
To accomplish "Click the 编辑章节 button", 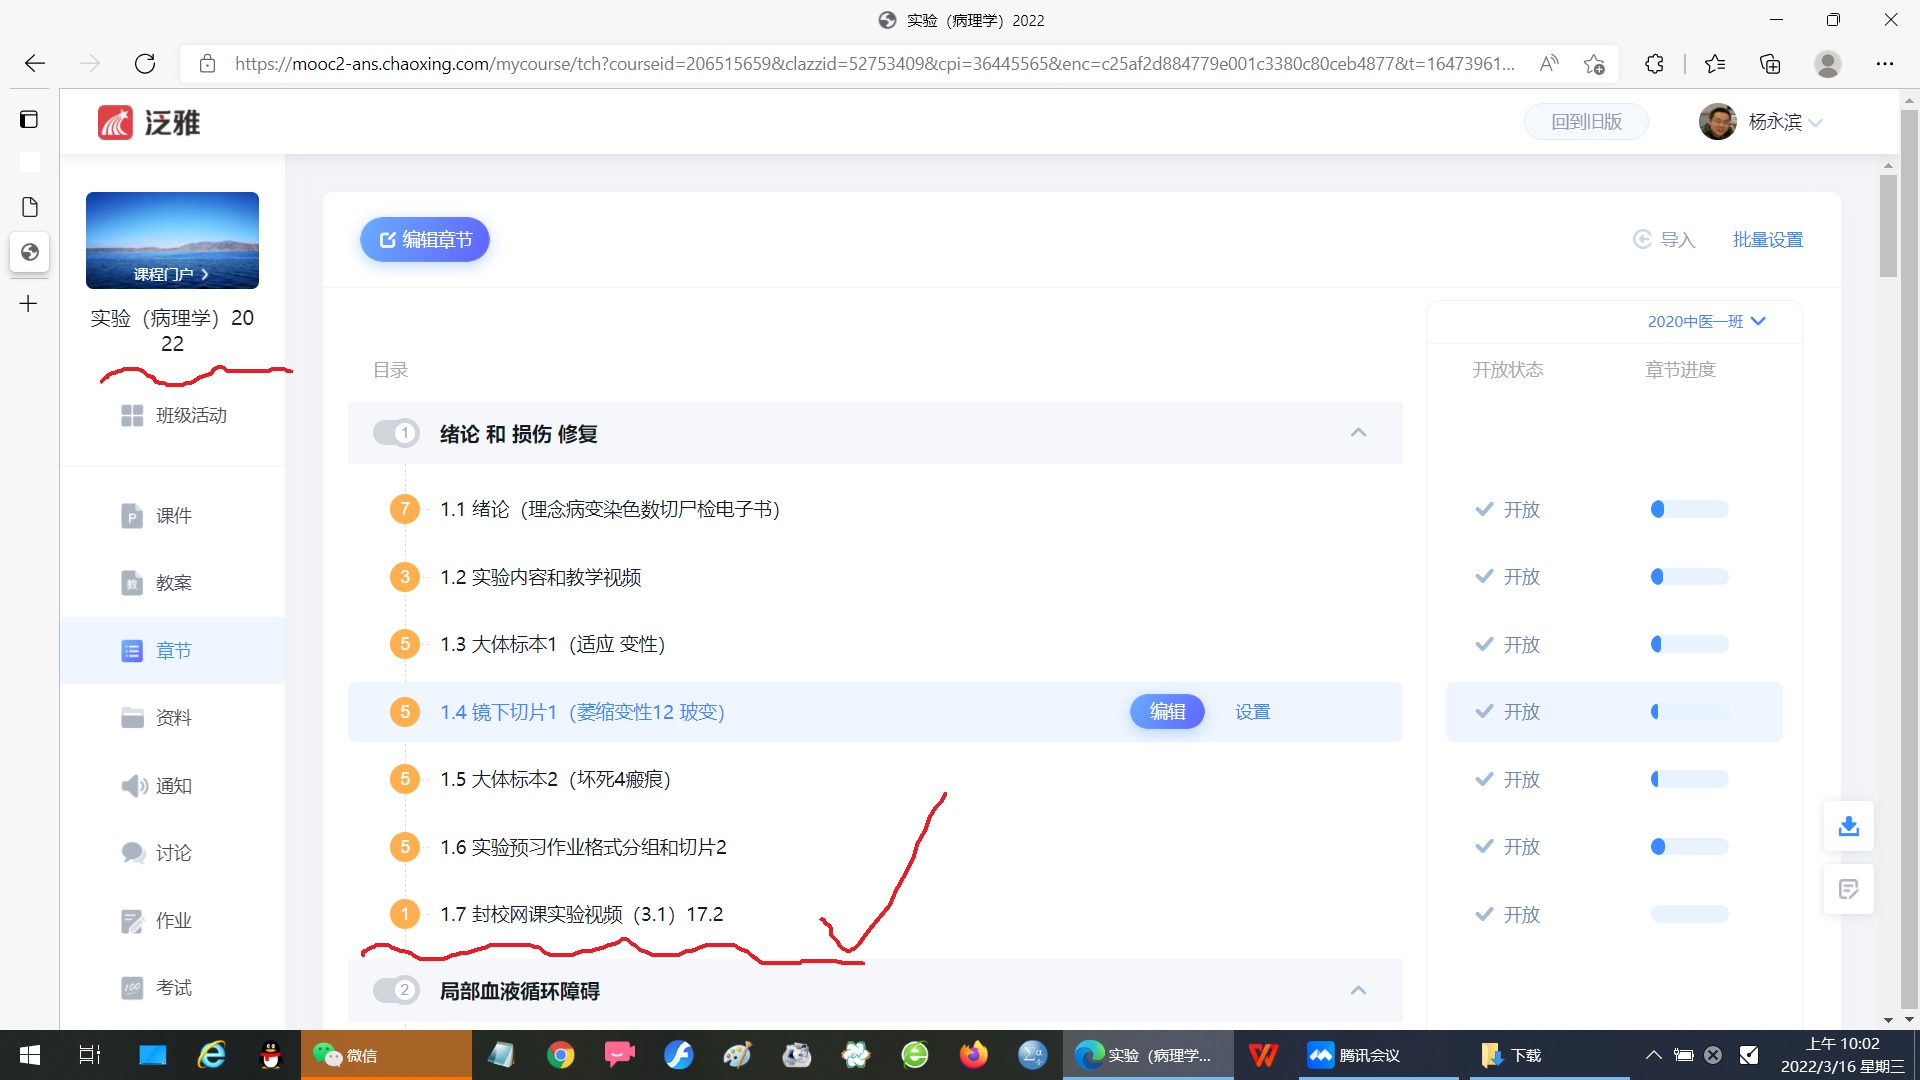I will 425,240.
